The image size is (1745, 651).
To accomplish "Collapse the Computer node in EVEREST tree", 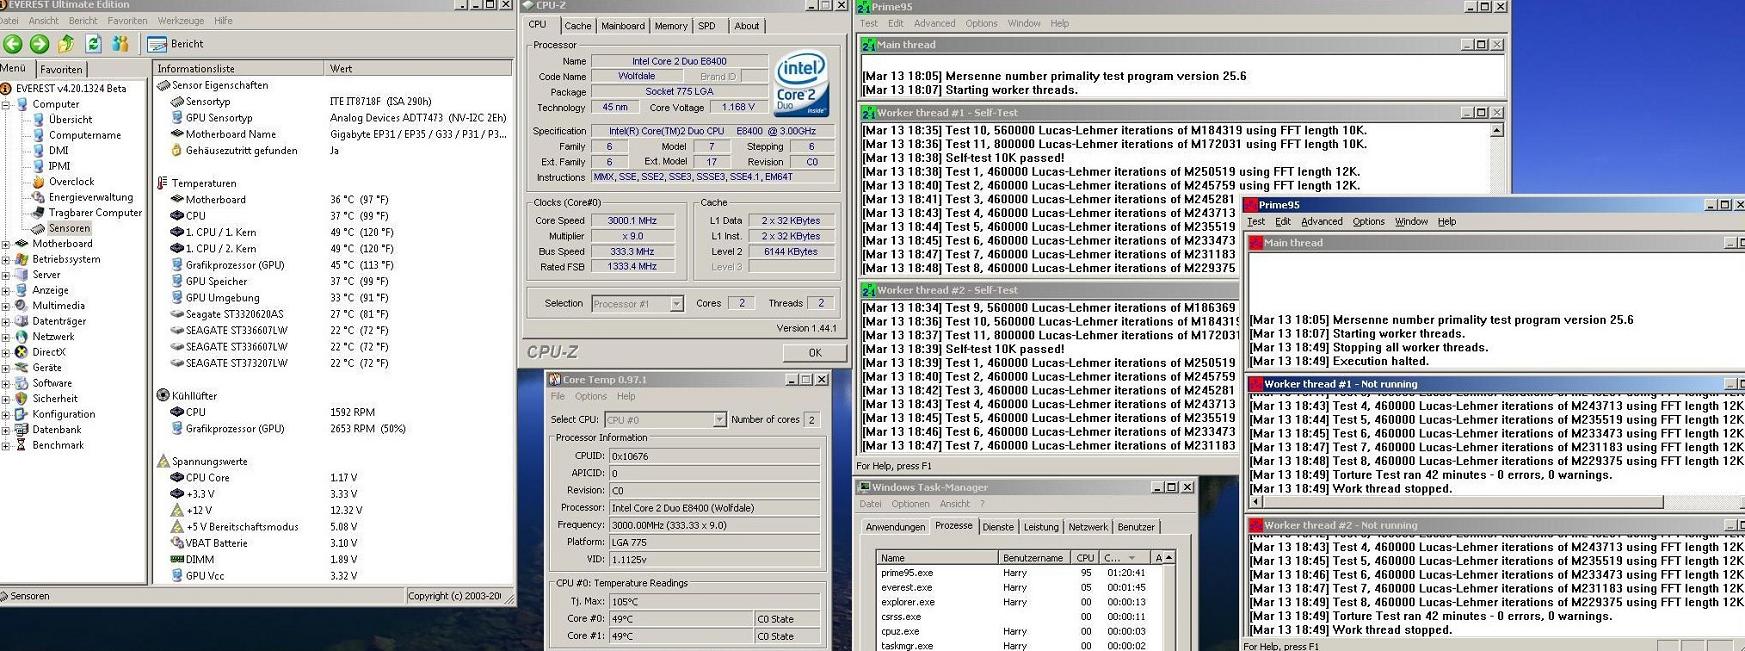I will point(6,104).
